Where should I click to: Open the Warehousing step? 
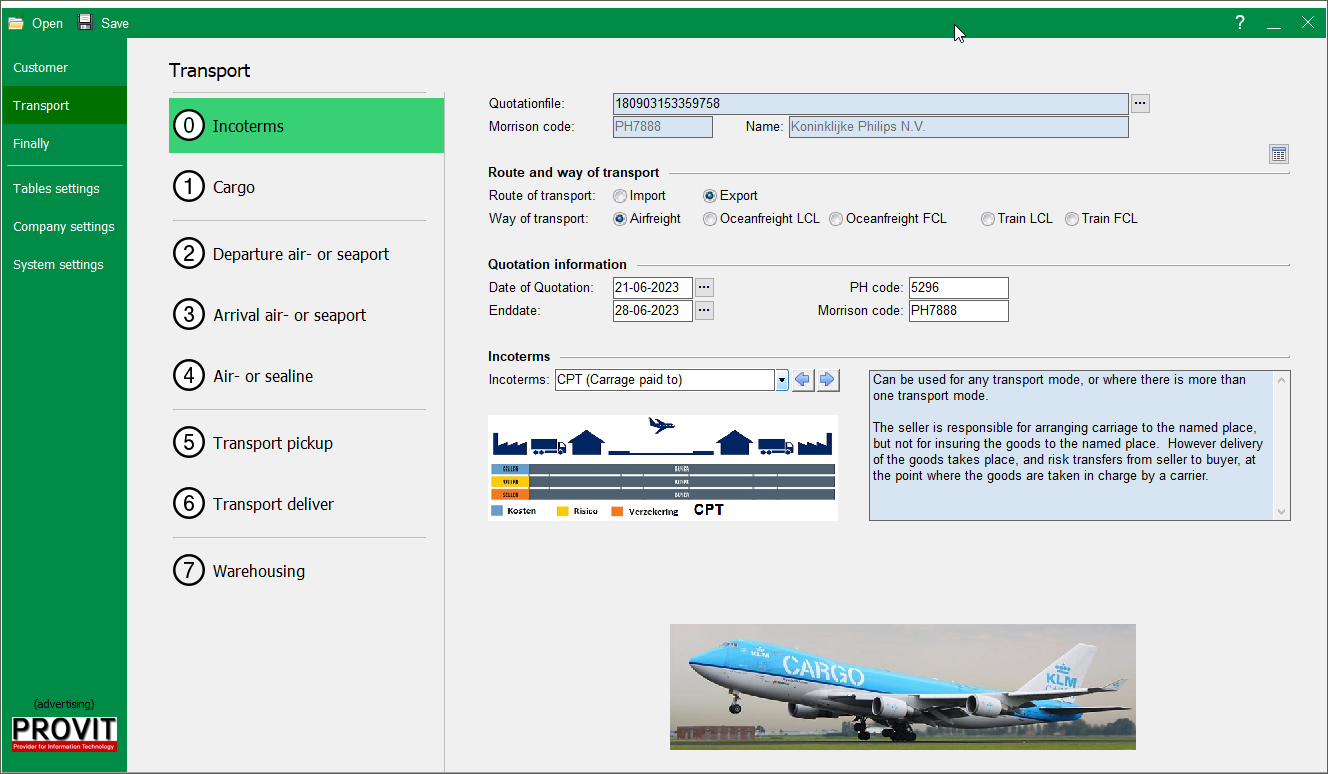coord(259,571)
